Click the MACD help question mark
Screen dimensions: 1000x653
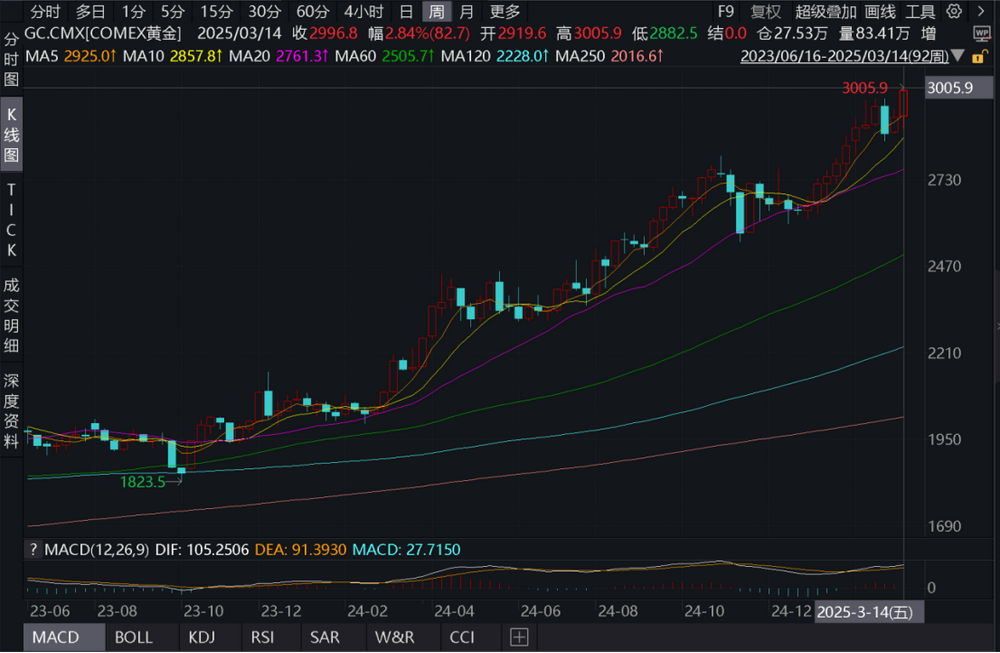32,549
